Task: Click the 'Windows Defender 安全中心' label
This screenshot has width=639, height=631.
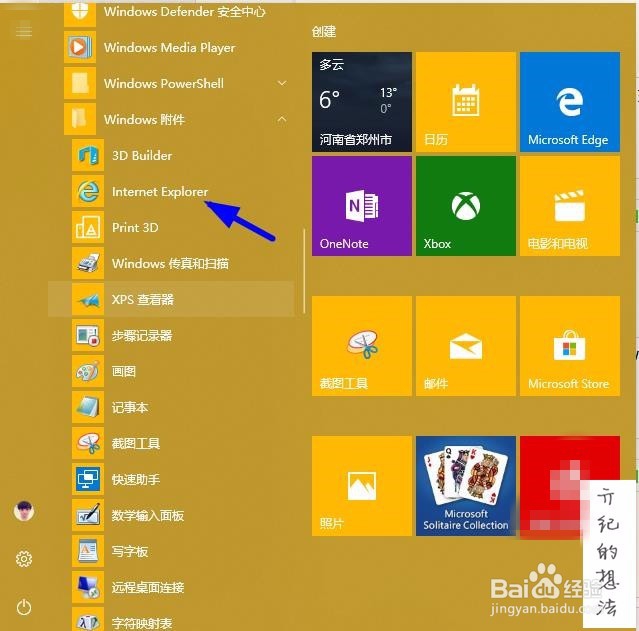Action: tap(185, 11)
